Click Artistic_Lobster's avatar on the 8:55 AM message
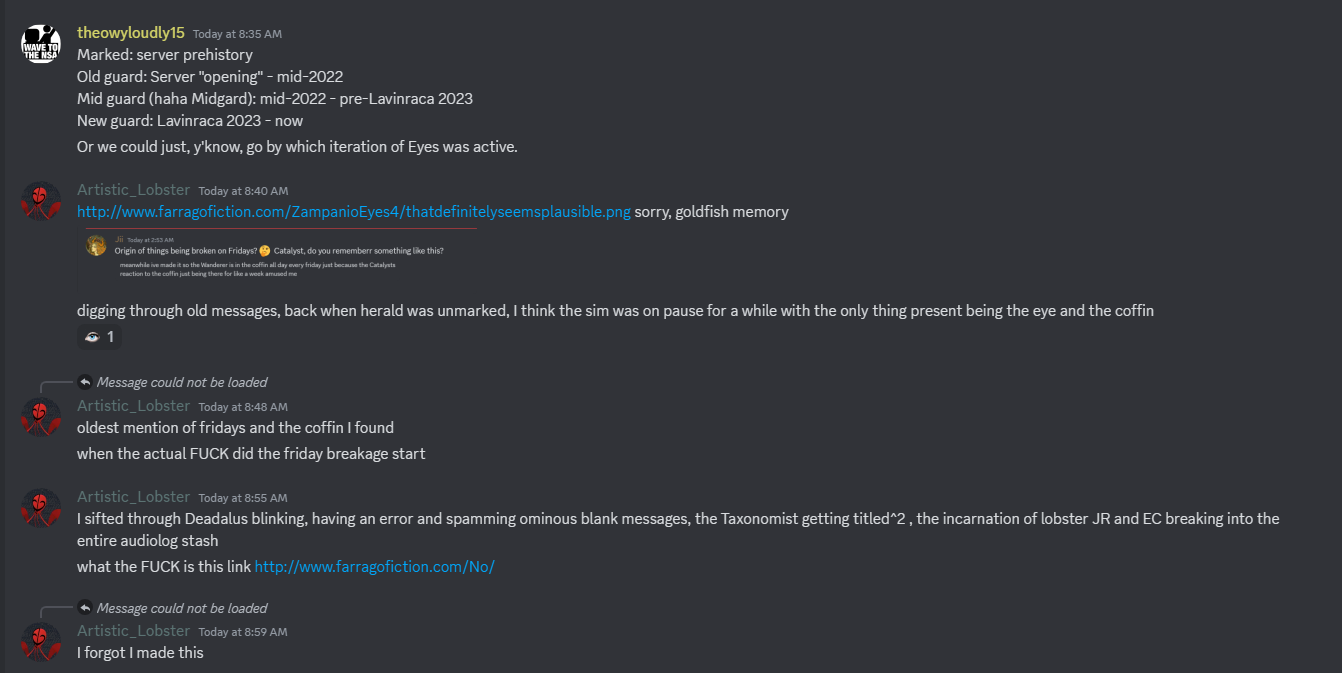Viewport: 1342px width, 673px height. tap(41, 507)
